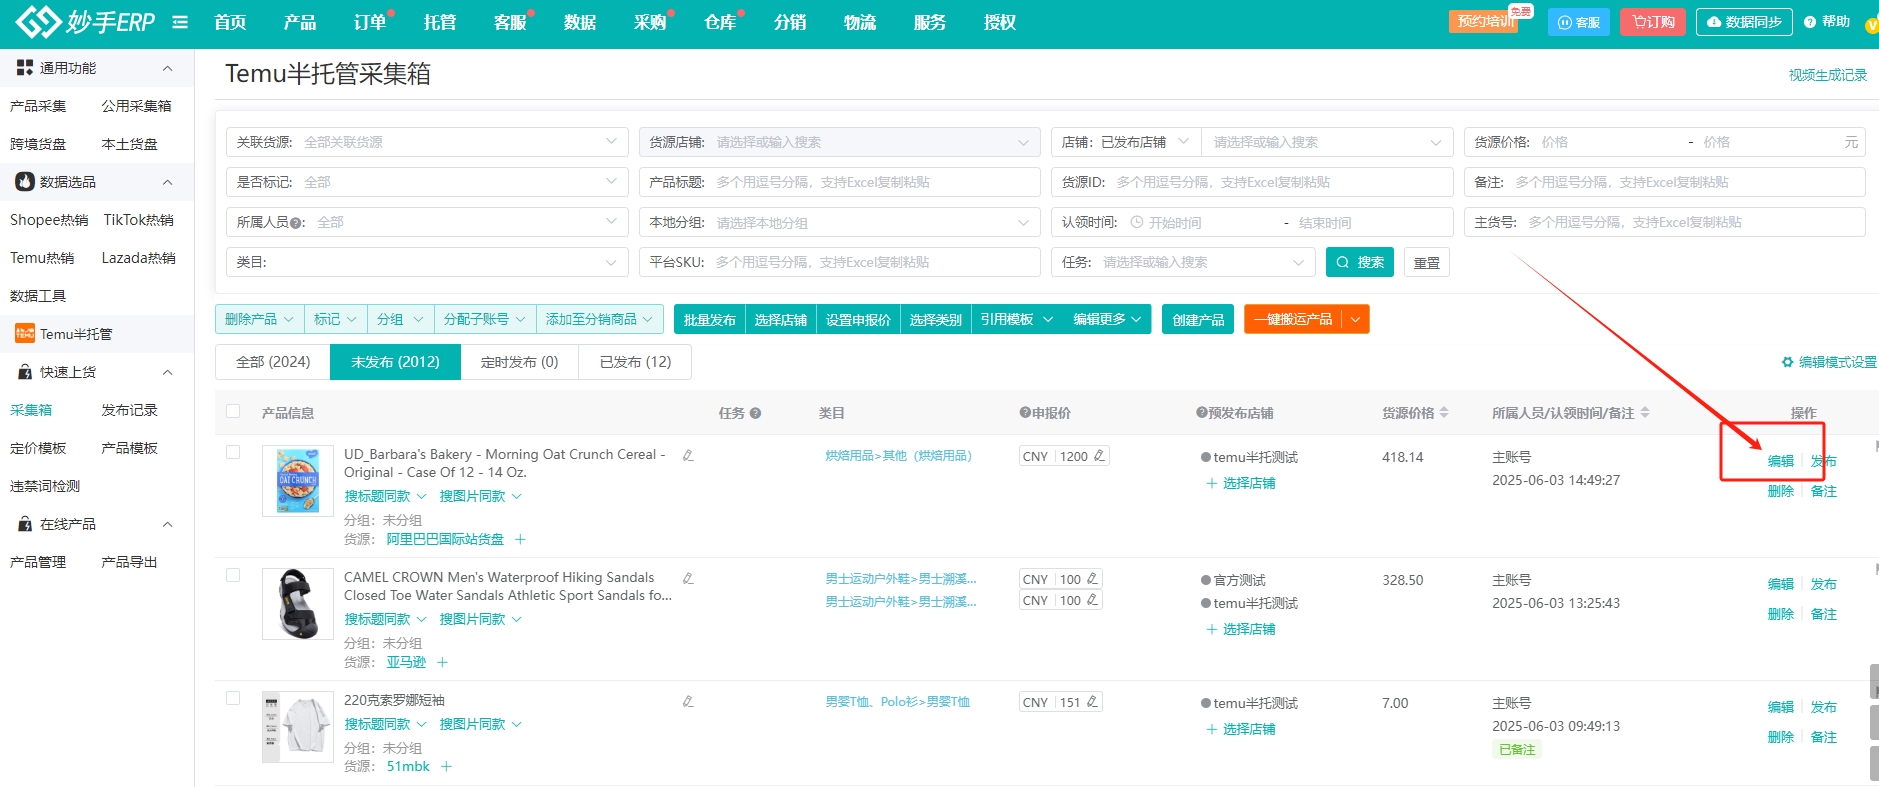Image resolution: width=1879 pixels, height=787 pixels.
Task: Click the 货源ID input field
Action: (x=1252, y=182)
